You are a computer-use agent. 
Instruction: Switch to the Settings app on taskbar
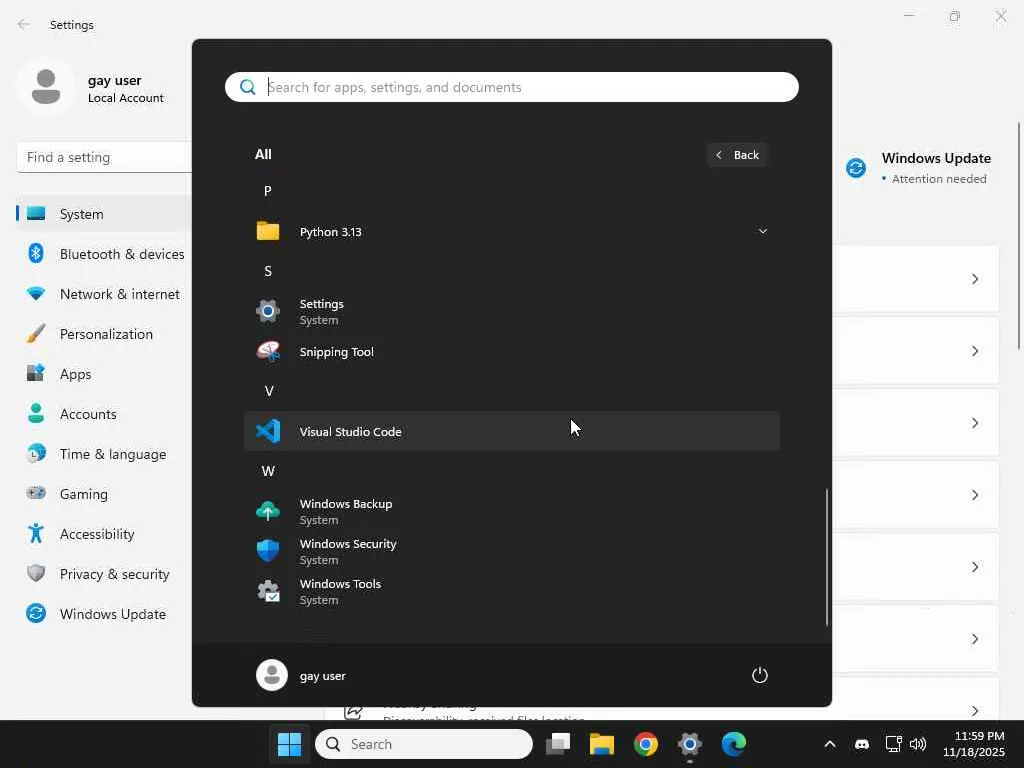point(690,744)
